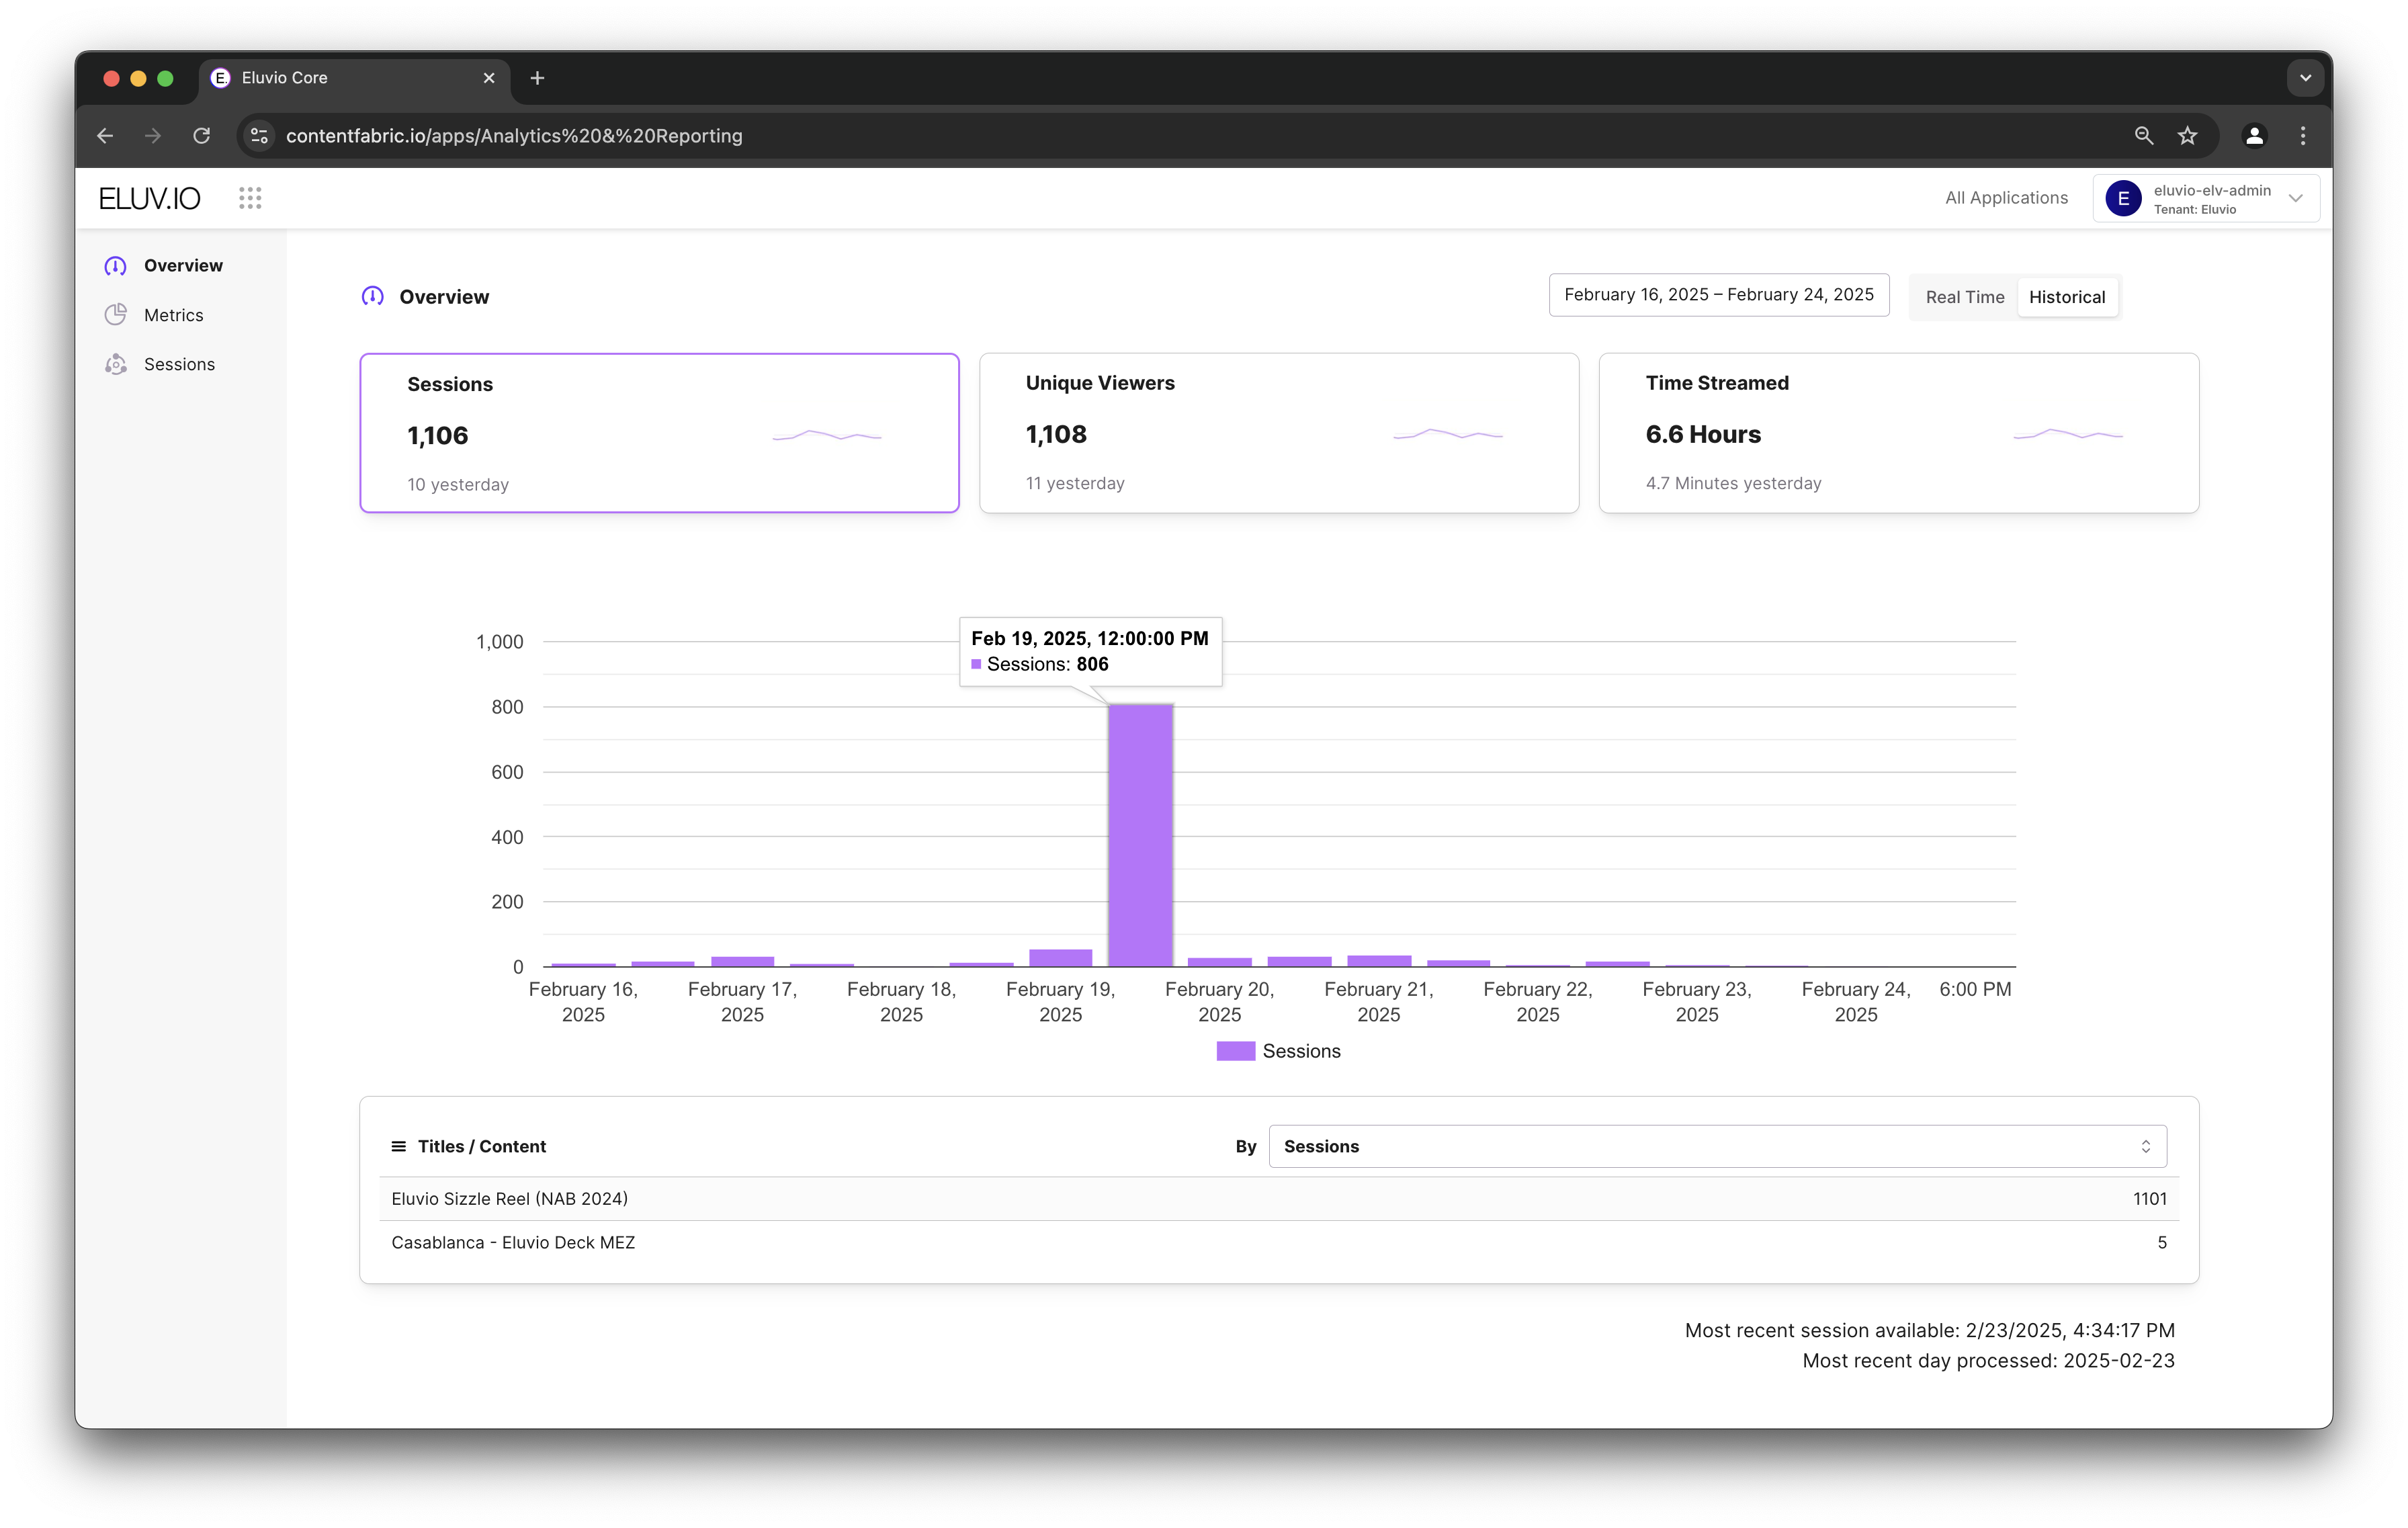2408x1528 pixels.
Task: Click the Sessions sidebar icon
Action: [x=116, y=364]
